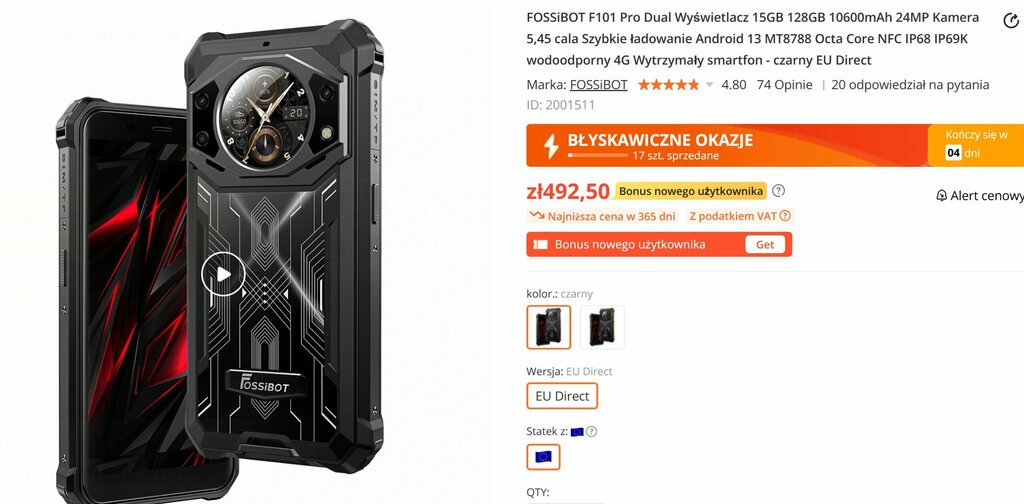
Task: Select the black color variant thumbnail
Action: 549,327
